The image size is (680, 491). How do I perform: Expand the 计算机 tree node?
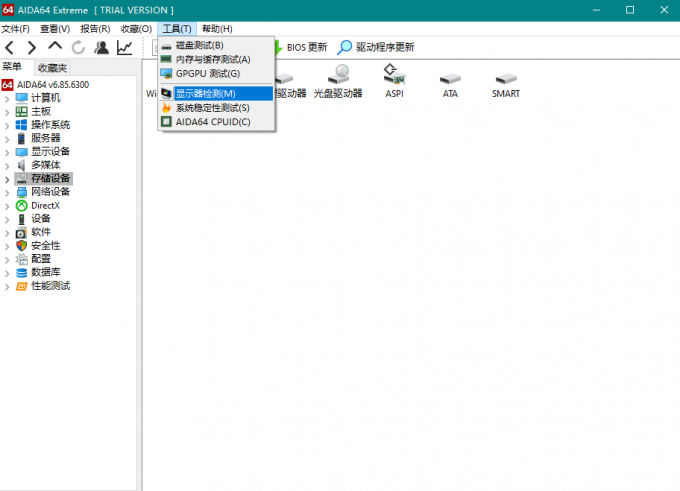tap(7, 98)
